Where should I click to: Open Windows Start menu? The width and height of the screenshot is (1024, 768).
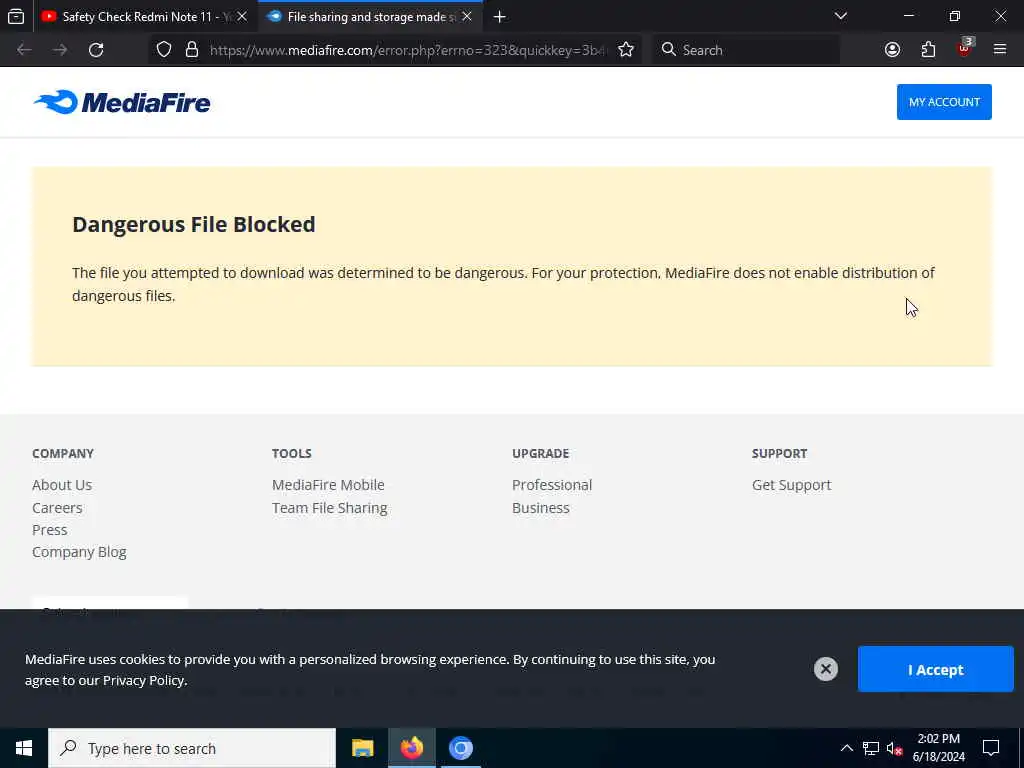pyautogui.click(x=24, y=748)
